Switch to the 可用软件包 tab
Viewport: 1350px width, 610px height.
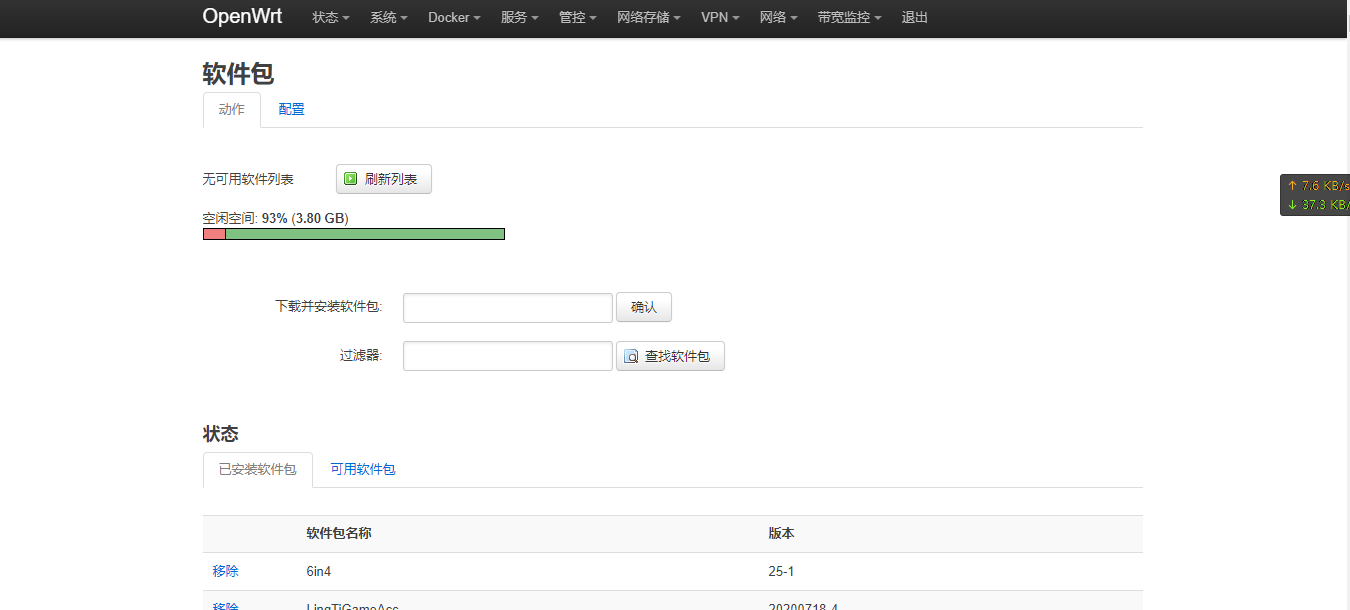coord(362,468)
